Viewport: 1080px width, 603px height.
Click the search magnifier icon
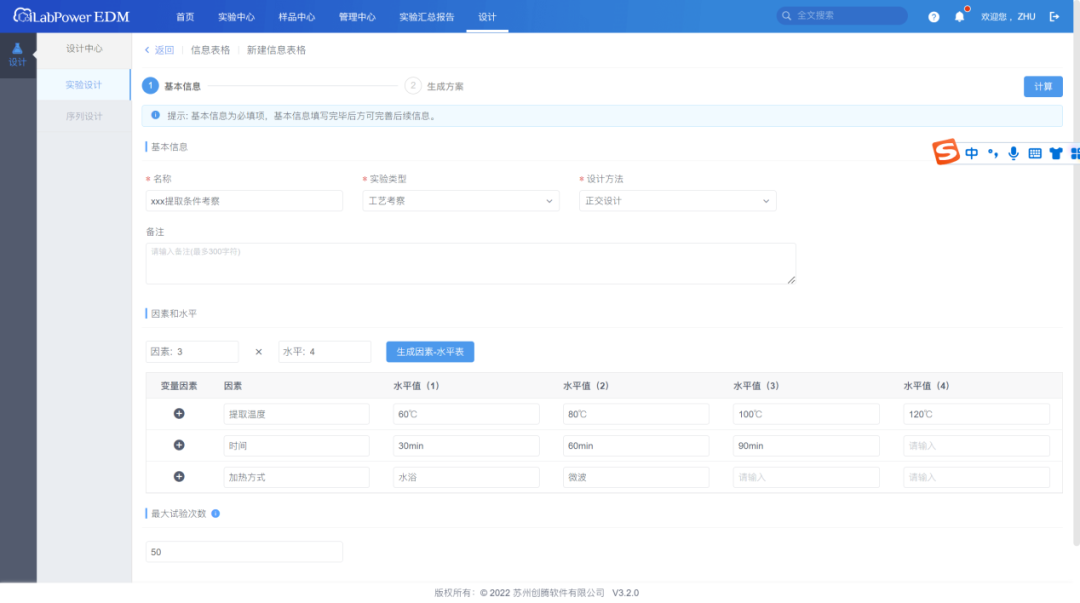click(787, 15)
